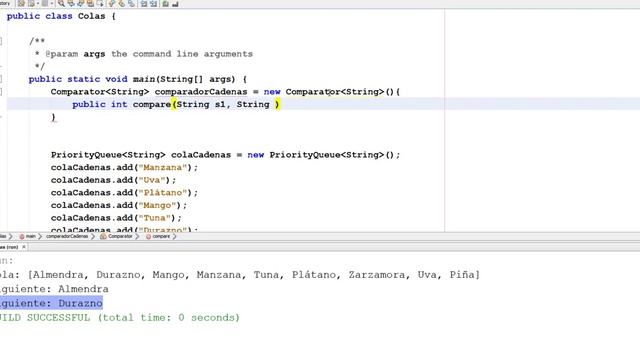Click the closing brace with error underline

pos(53,118)
